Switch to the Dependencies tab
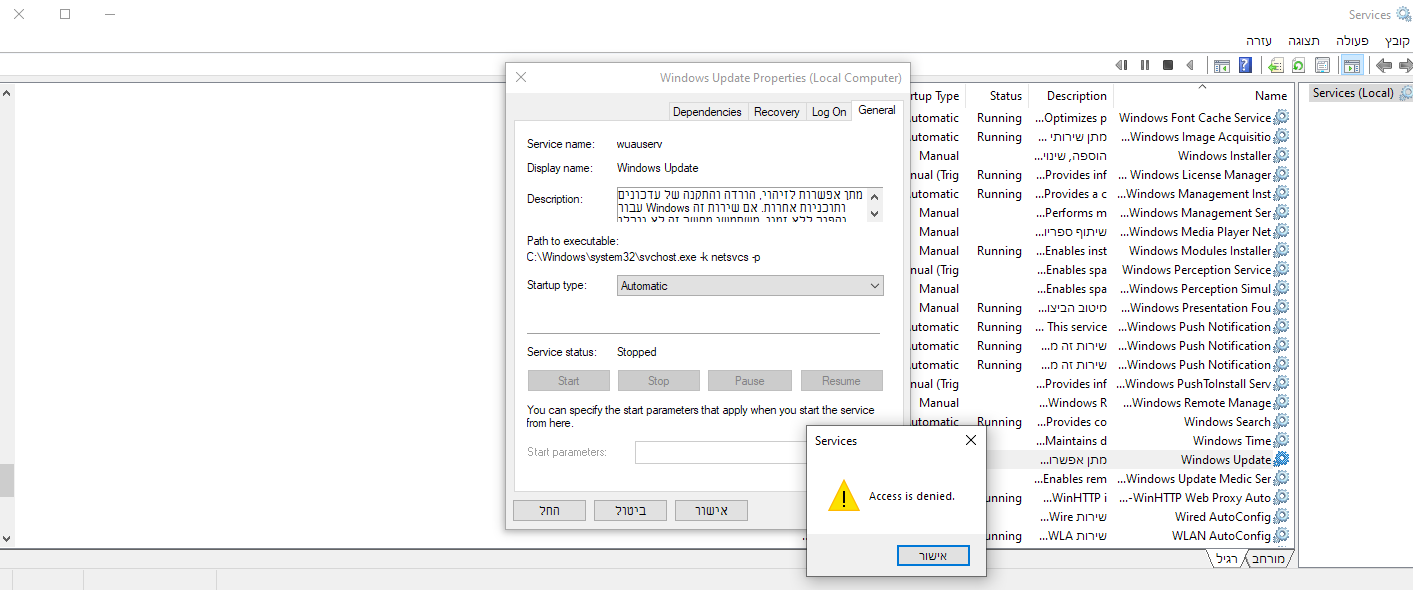1413x590 pixels. click(x=708, y=112)
